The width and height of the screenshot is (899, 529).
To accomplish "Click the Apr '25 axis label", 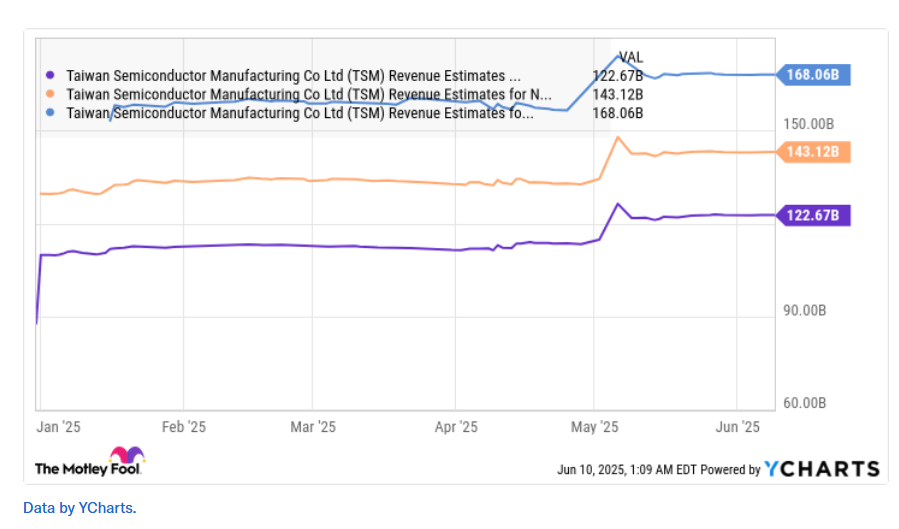I will coord(456,427).
